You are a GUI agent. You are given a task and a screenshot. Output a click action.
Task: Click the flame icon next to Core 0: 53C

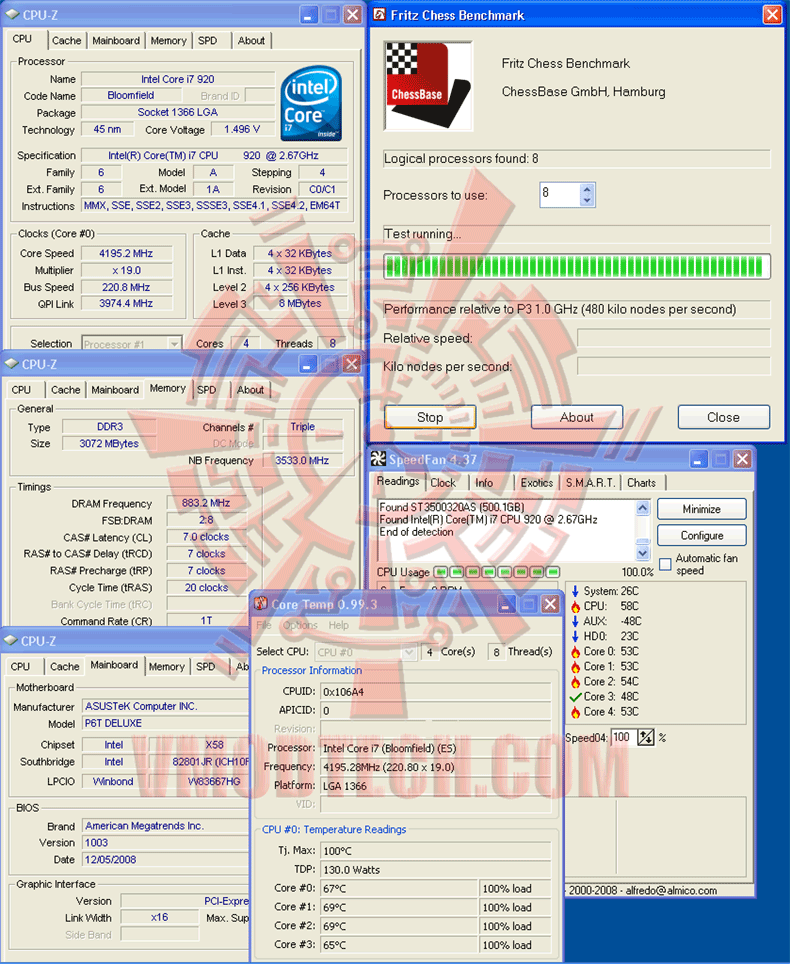tap(575, 651)
